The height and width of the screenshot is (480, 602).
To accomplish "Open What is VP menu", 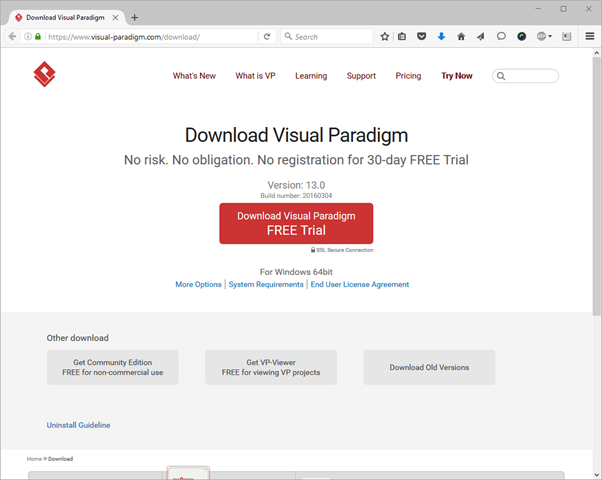I will pyautogui.click(x=255, y=76).
